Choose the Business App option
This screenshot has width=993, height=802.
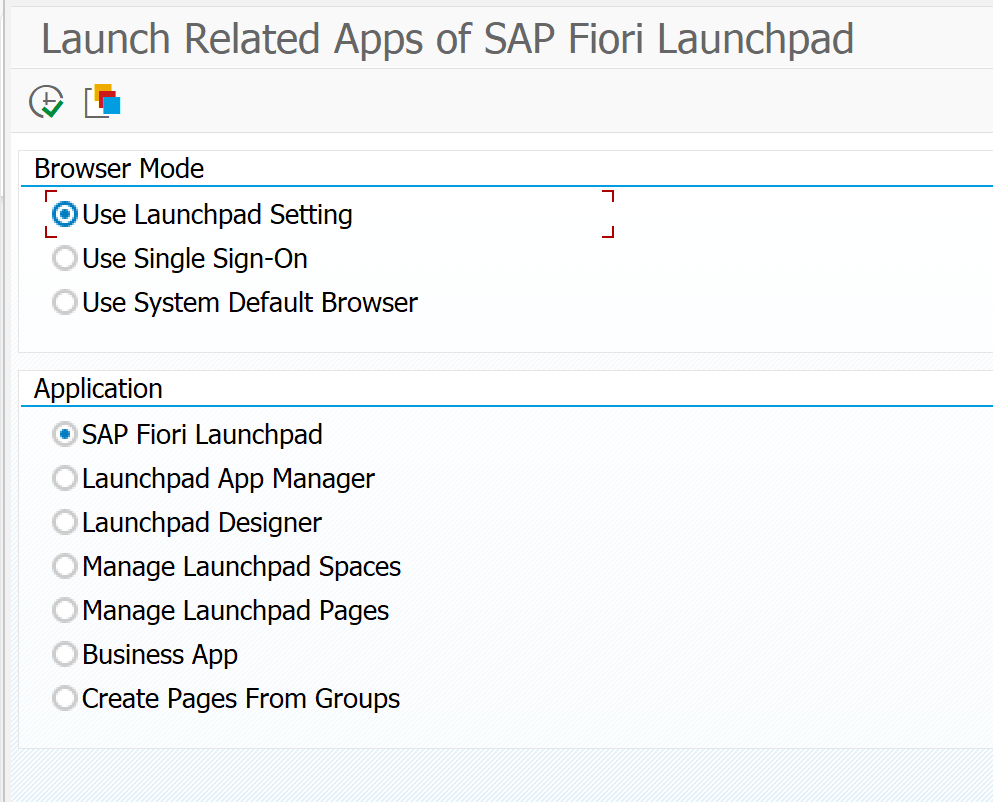(63, 654)
